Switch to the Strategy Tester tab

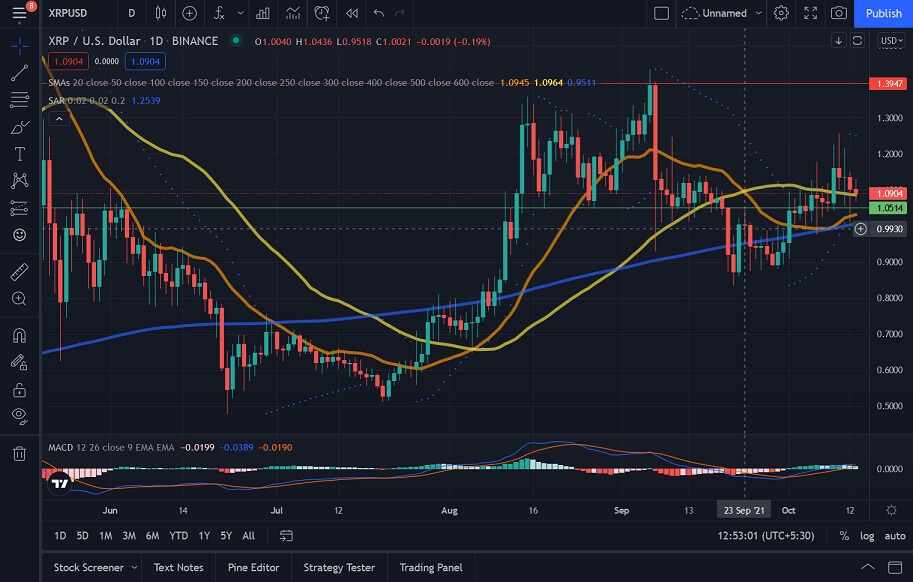pos(339,567)
